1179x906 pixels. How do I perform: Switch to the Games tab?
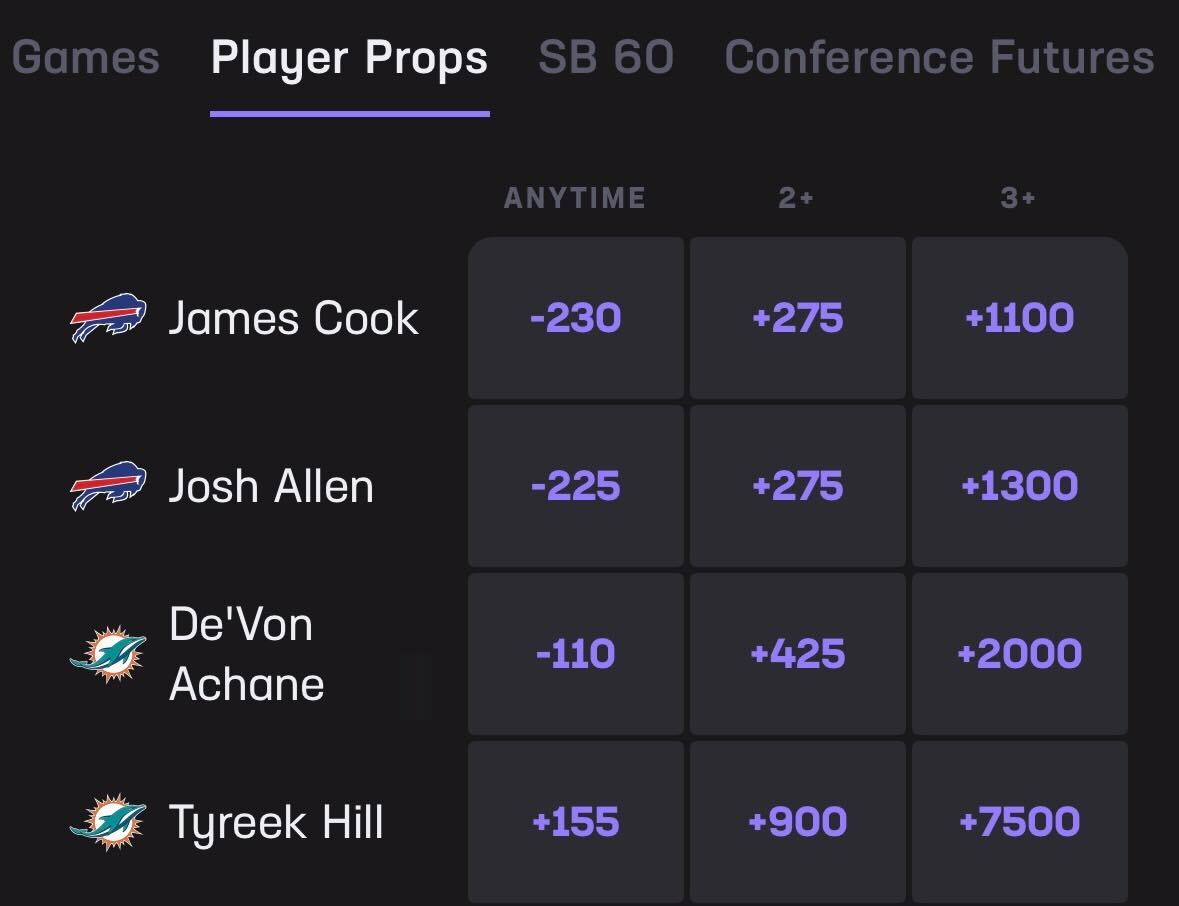coord(85,58)
